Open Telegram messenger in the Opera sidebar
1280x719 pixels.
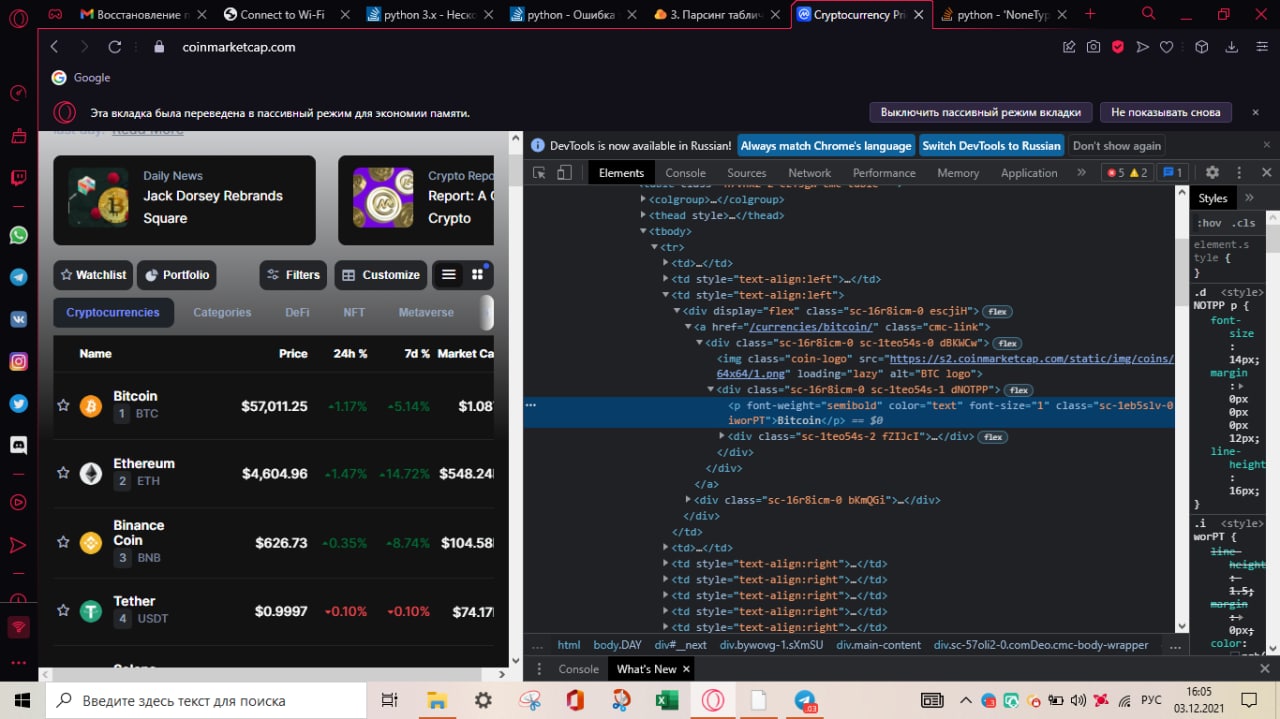pyautogui.click(x=18, y=277)
